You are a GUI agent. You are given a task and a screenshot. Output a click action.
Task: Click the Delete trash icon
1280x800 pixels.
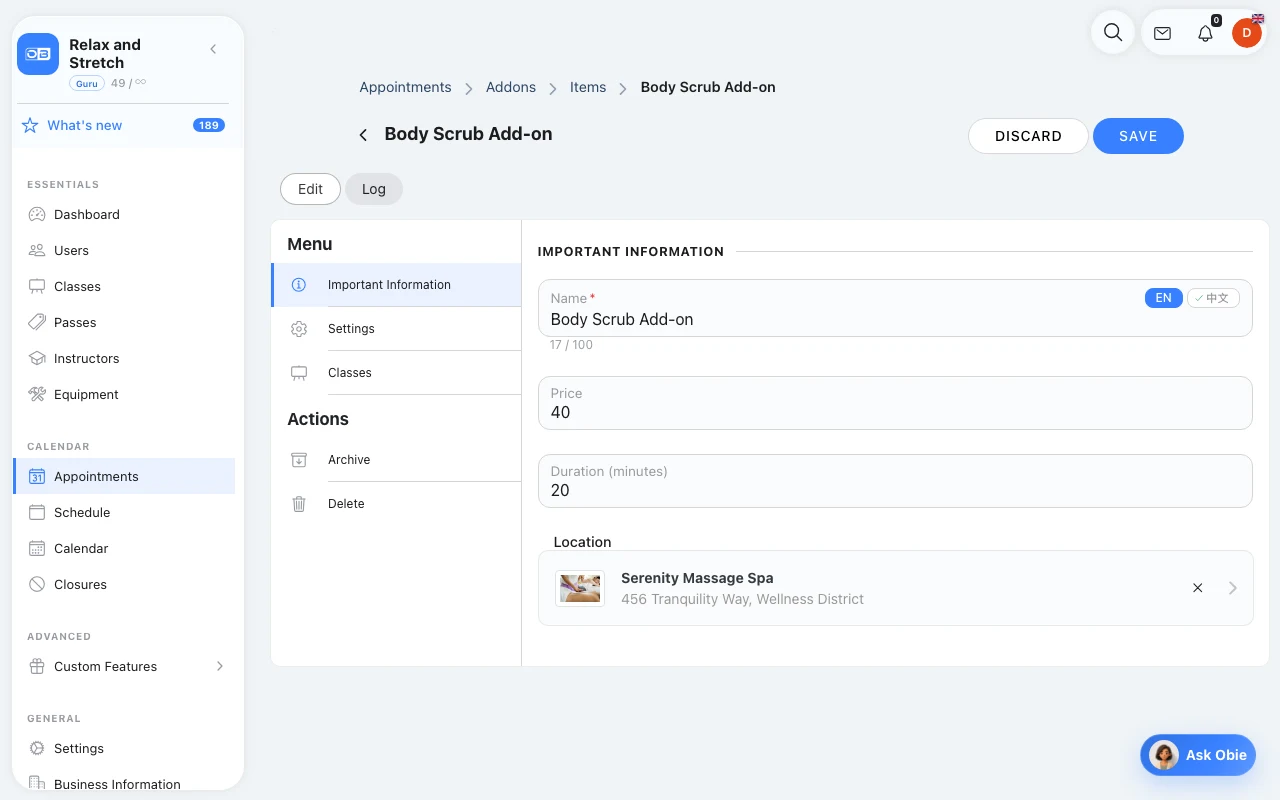(298, 504)
